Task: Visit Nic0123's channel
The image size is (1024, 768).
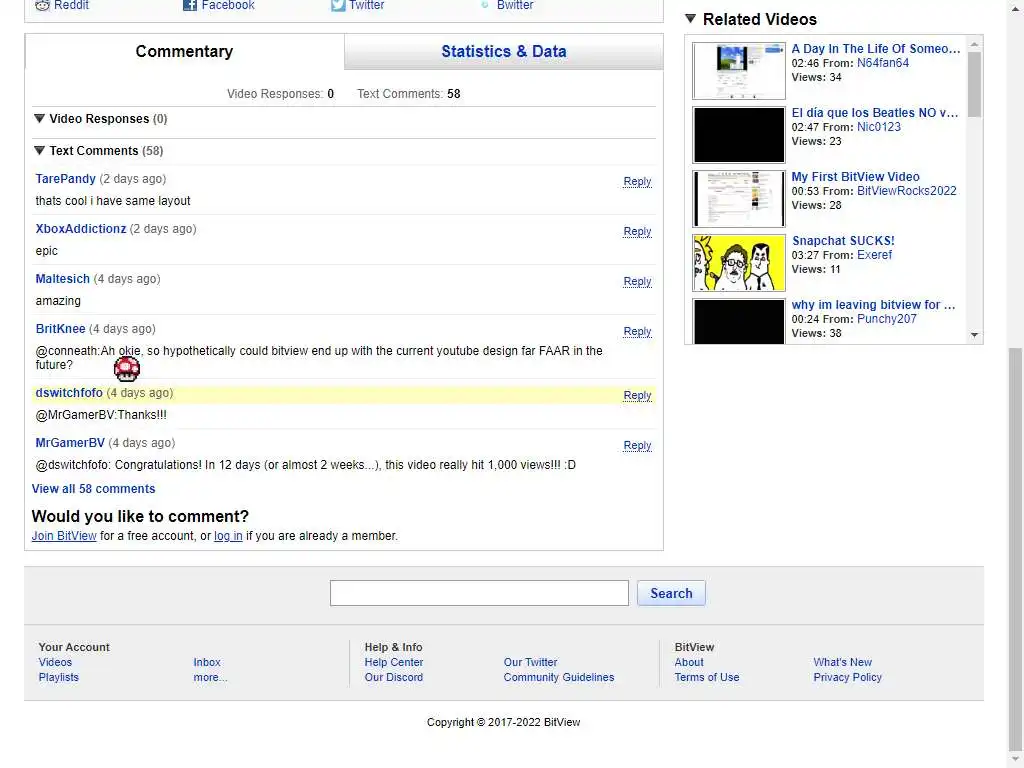Action: coord(879,127)
